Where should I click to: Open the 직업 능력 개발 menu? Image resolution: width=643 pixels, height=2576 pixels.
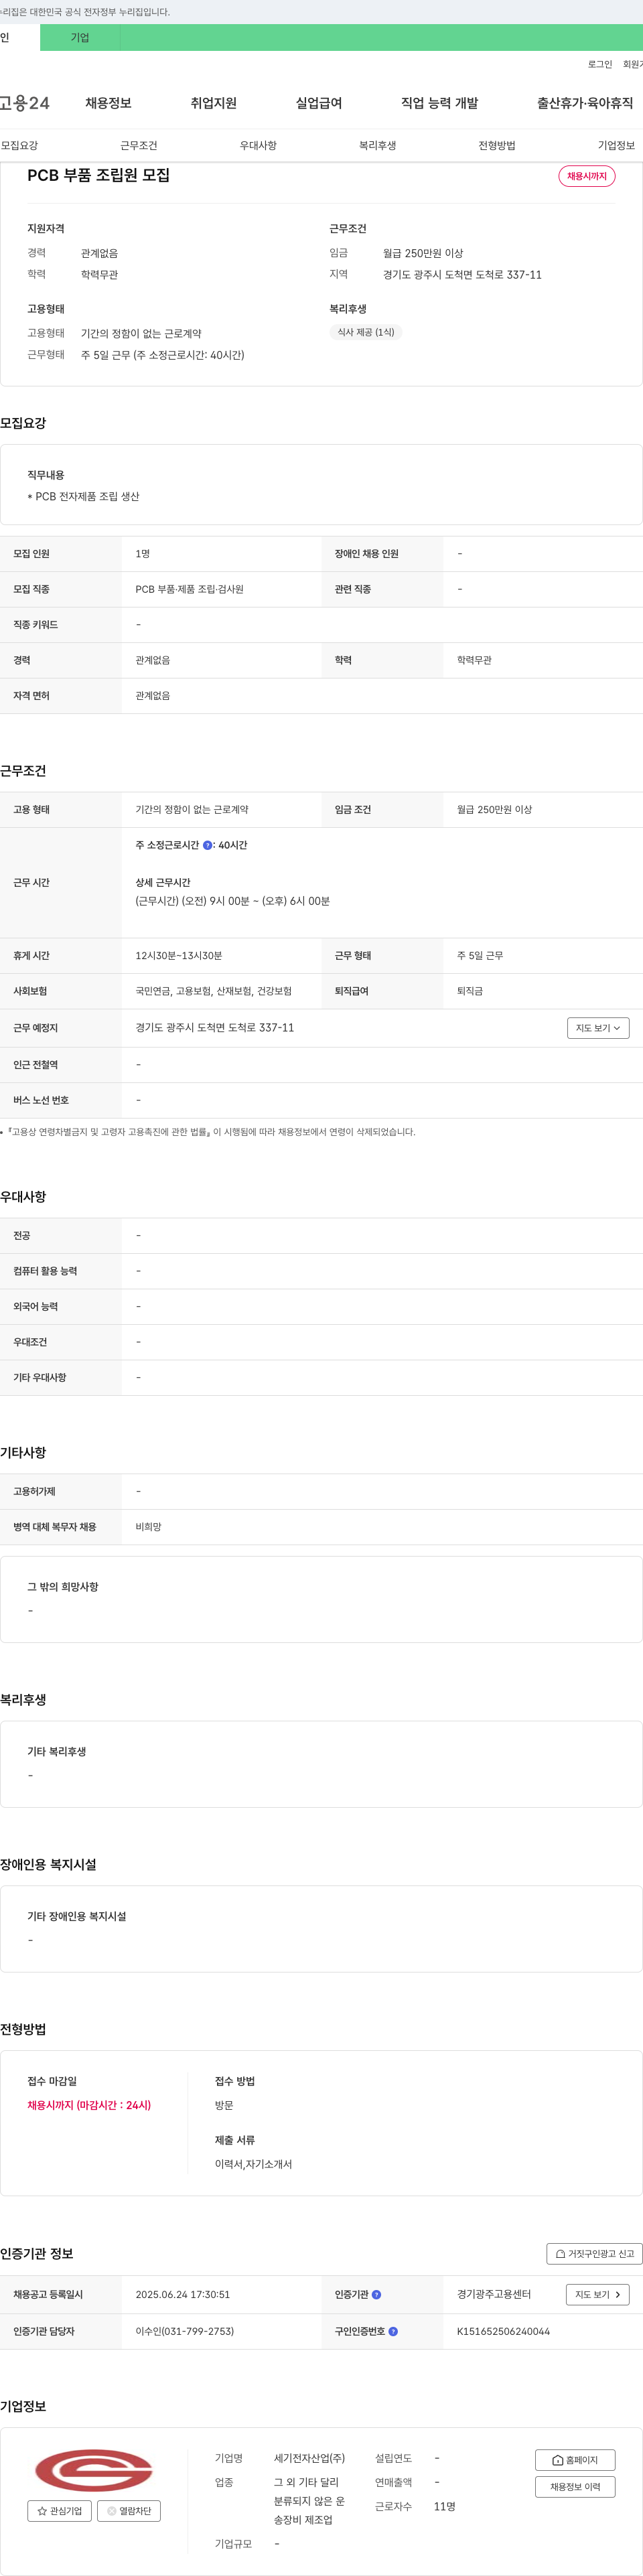click(x=440, y=103)
